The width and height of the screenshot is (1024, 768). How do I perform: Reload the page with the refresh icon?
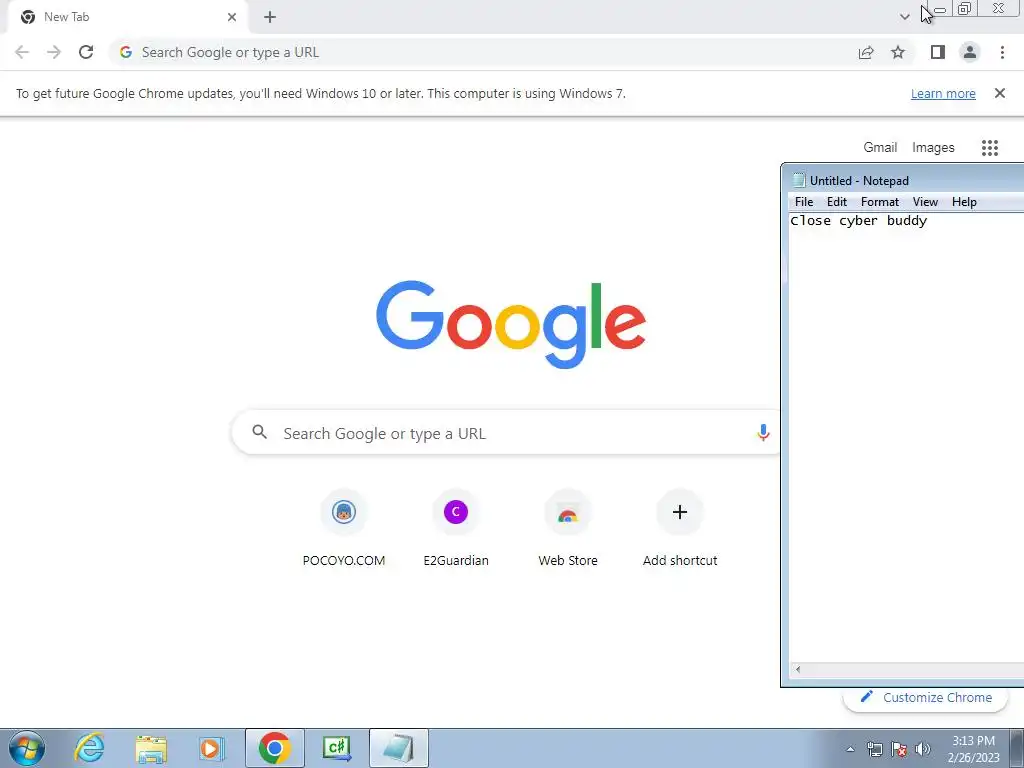86,52
